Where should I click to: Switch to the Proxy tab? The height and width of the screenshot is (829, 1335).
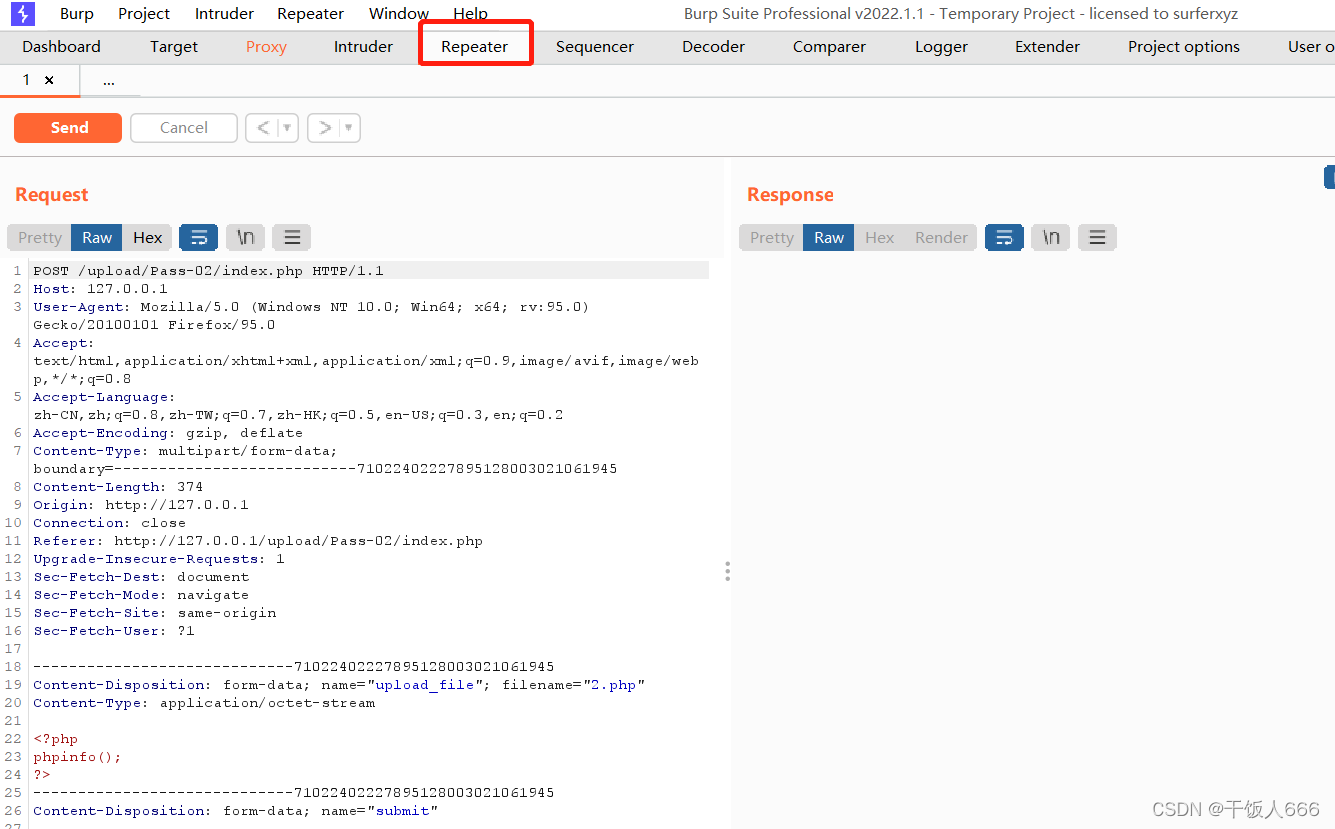tap(266, 47)
